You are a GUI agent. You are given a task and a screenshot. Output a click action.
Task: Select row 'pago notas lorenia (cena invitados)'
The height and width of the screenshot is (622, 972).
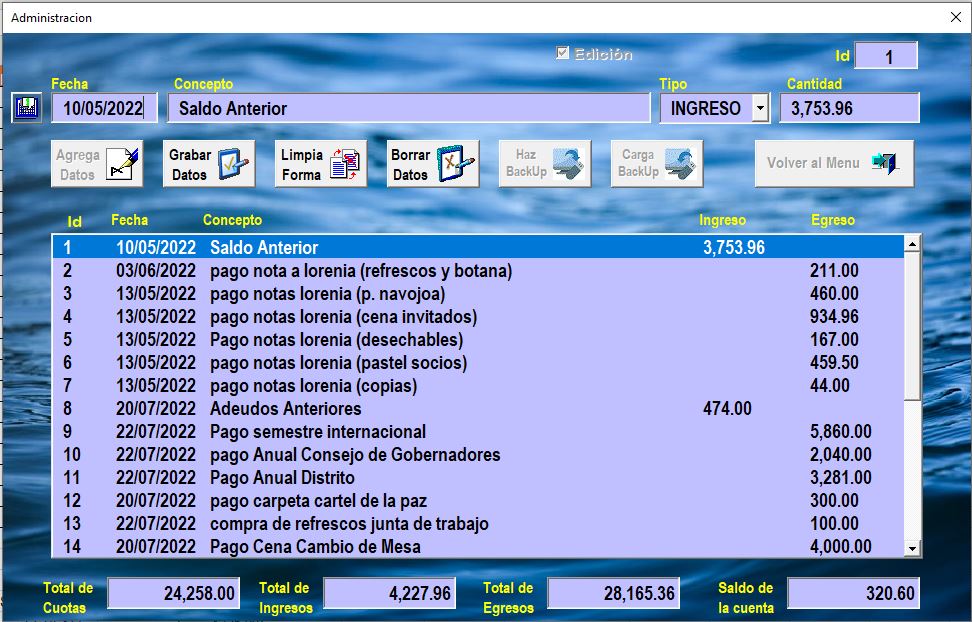pyautogui.click(x=478, y=316)
